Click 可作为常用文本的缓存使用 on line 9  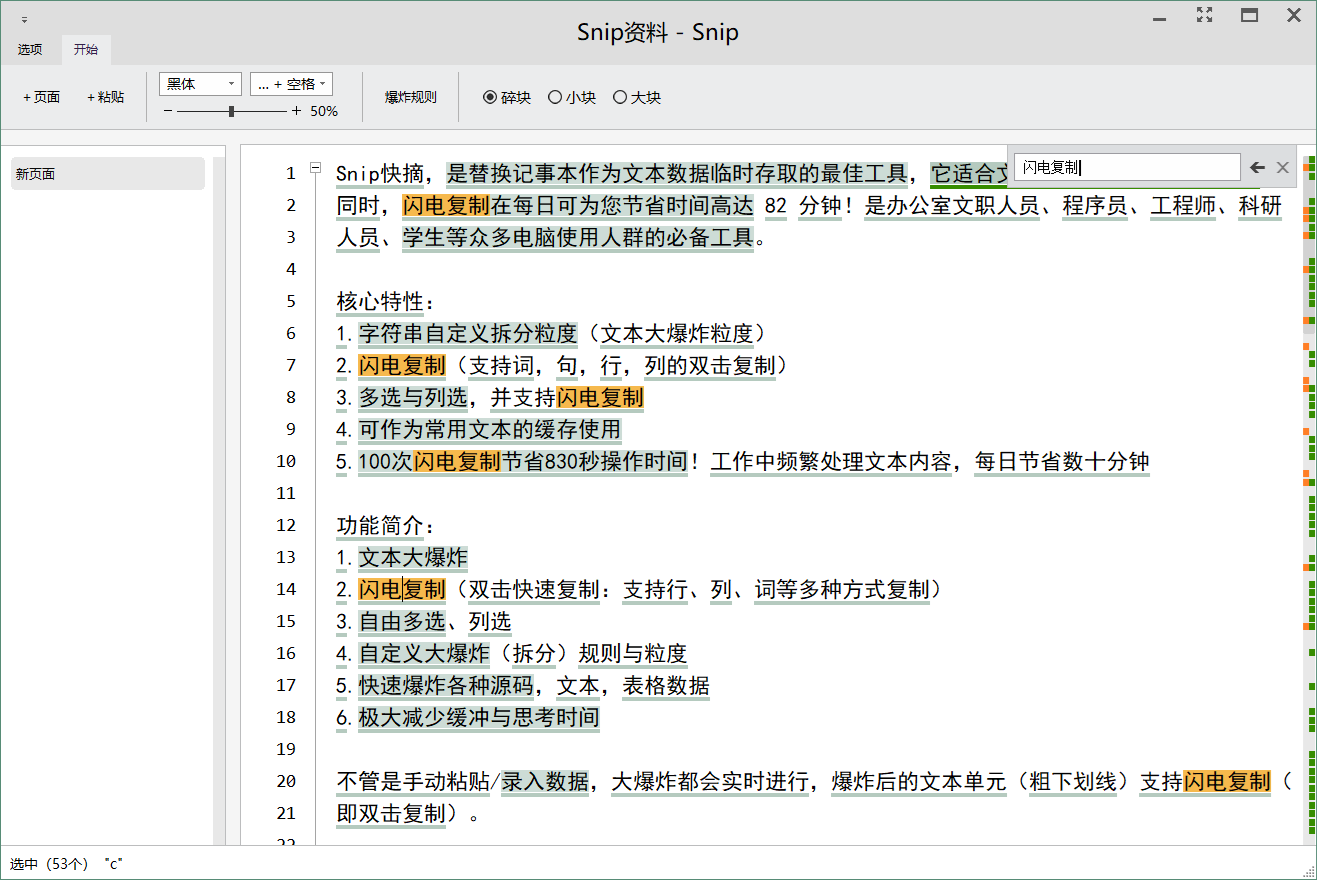(490, 429)
